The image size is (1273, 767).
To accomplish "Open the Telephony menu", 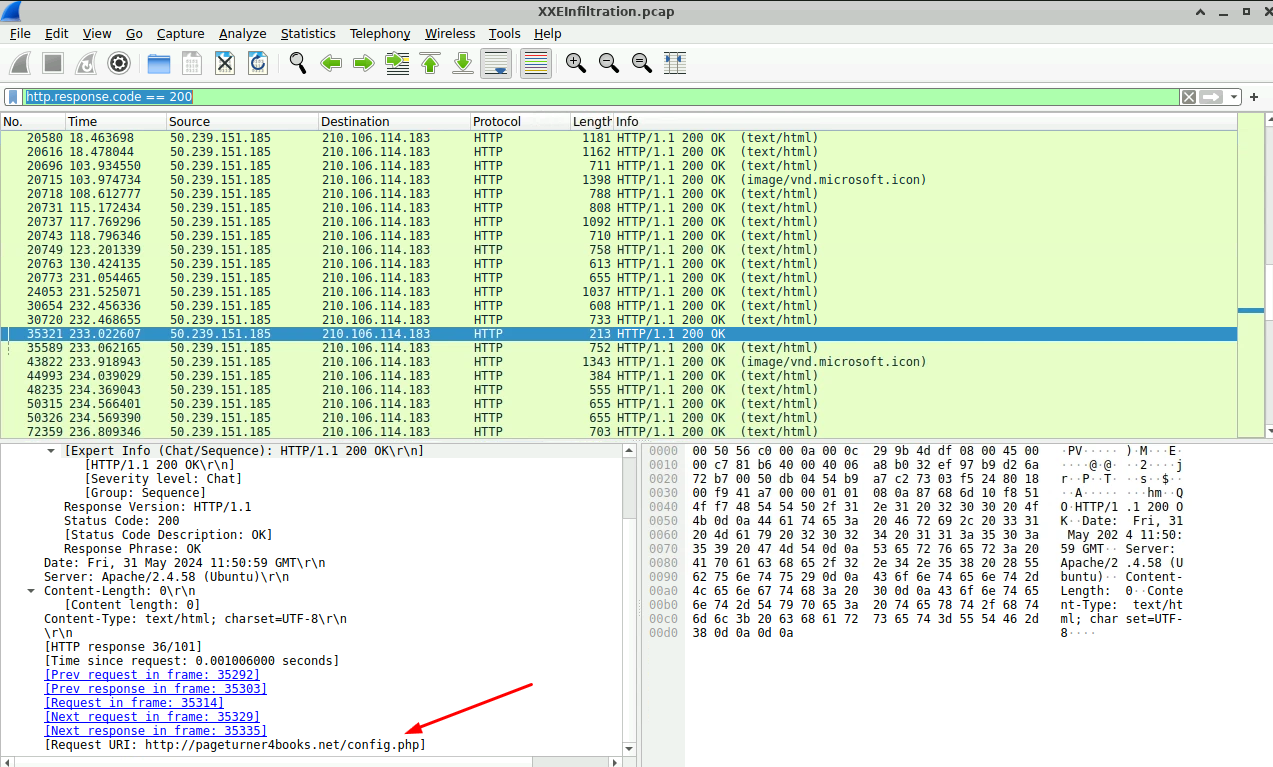I will pos(380,33).
